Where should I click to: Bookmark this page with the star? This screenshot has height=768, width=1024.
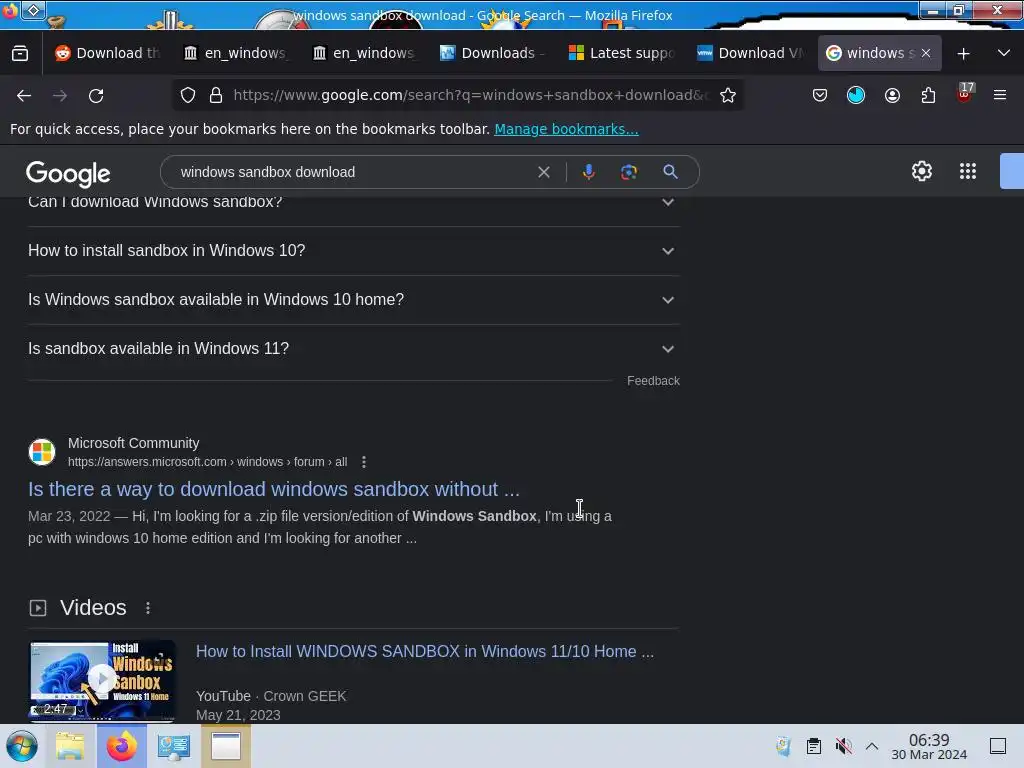pos(728,95)
